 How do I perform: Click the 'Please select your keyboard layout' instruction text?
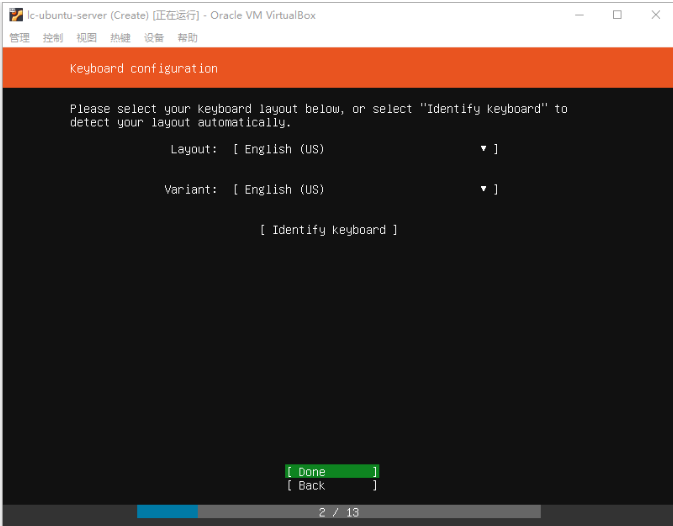[x=318, y=115]
